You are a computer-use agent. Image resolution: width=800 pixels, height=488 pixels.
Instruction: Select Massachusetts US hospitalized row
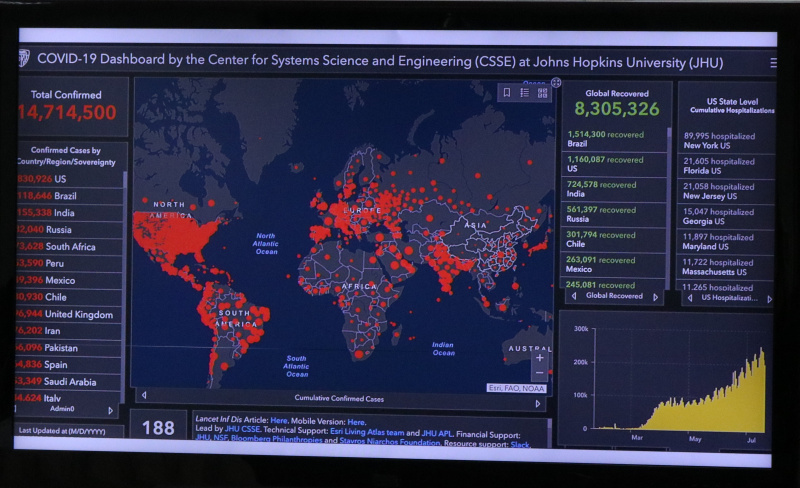727,266
